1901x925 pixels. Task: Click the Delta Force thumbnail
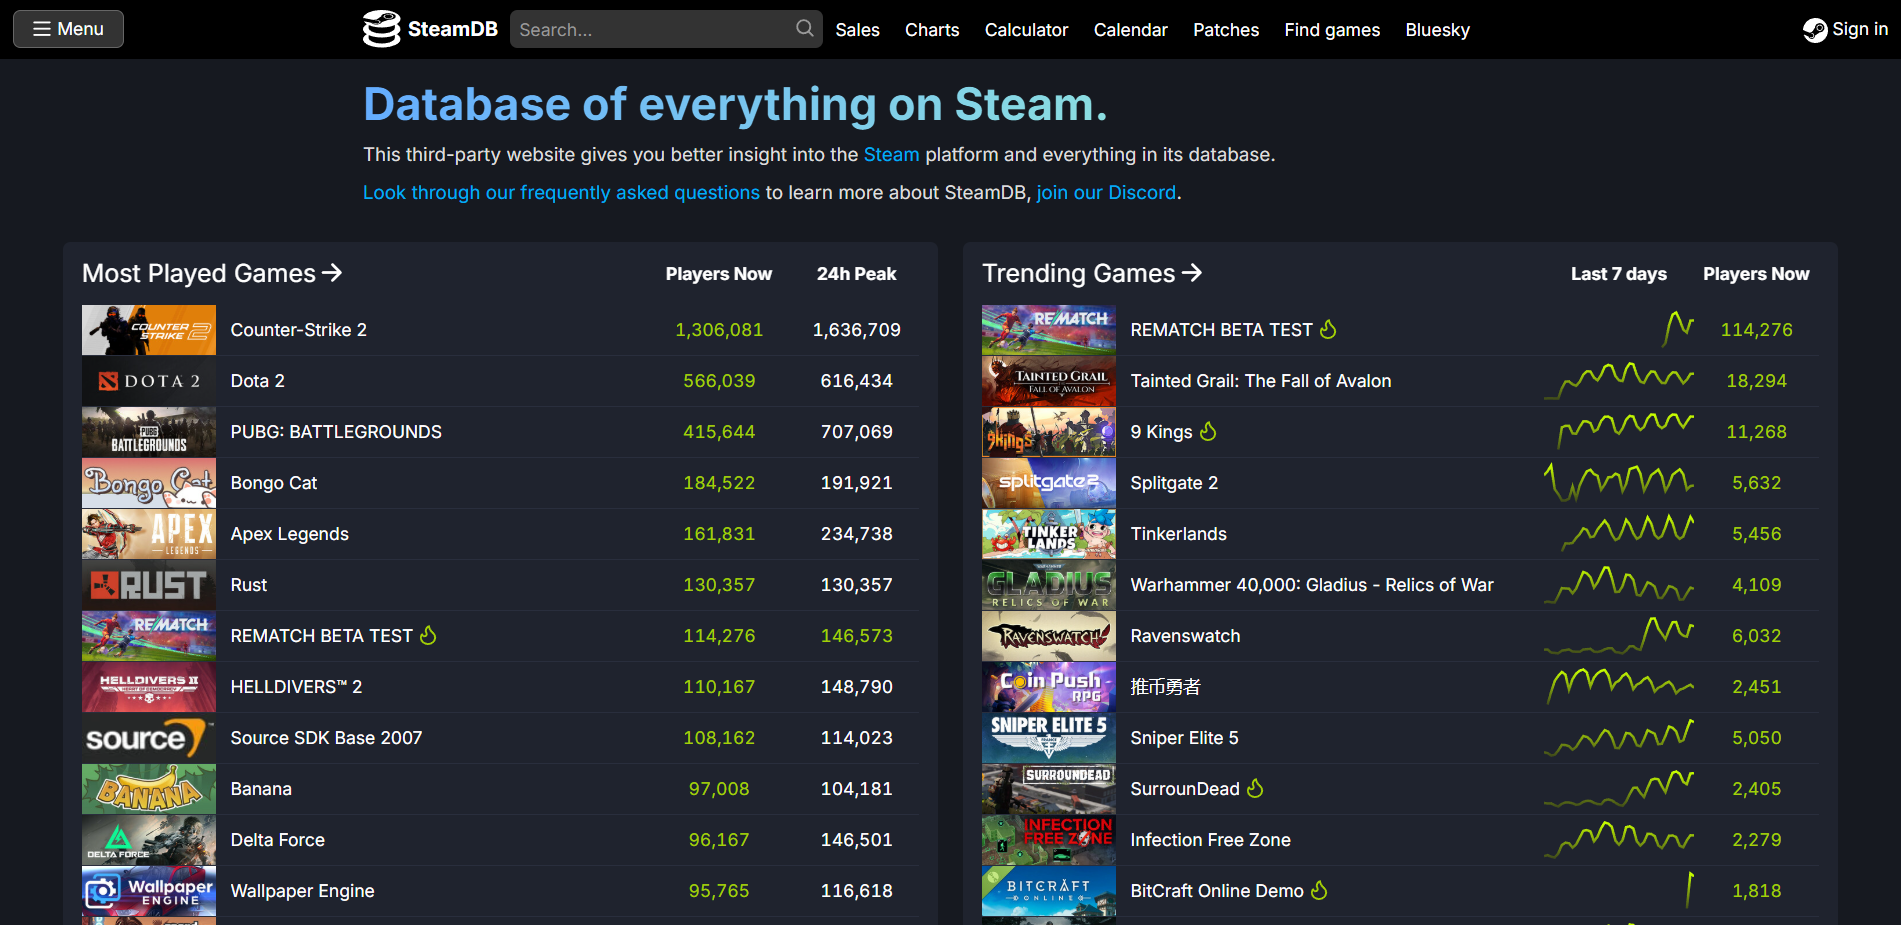coord(149,840)
